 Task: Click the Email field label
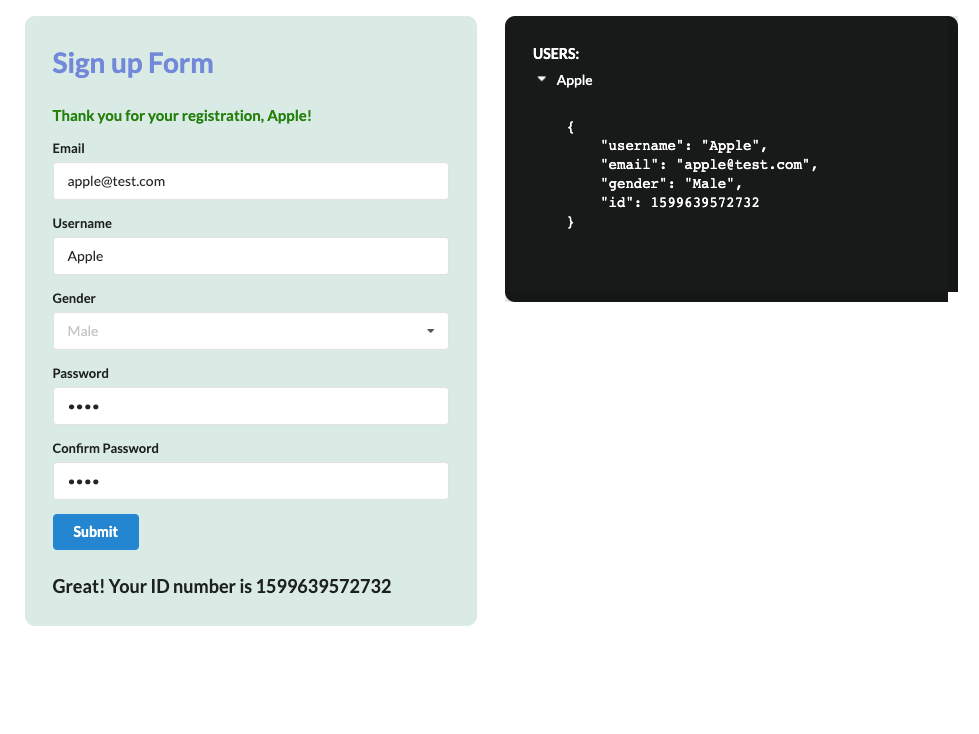[69, 148]
